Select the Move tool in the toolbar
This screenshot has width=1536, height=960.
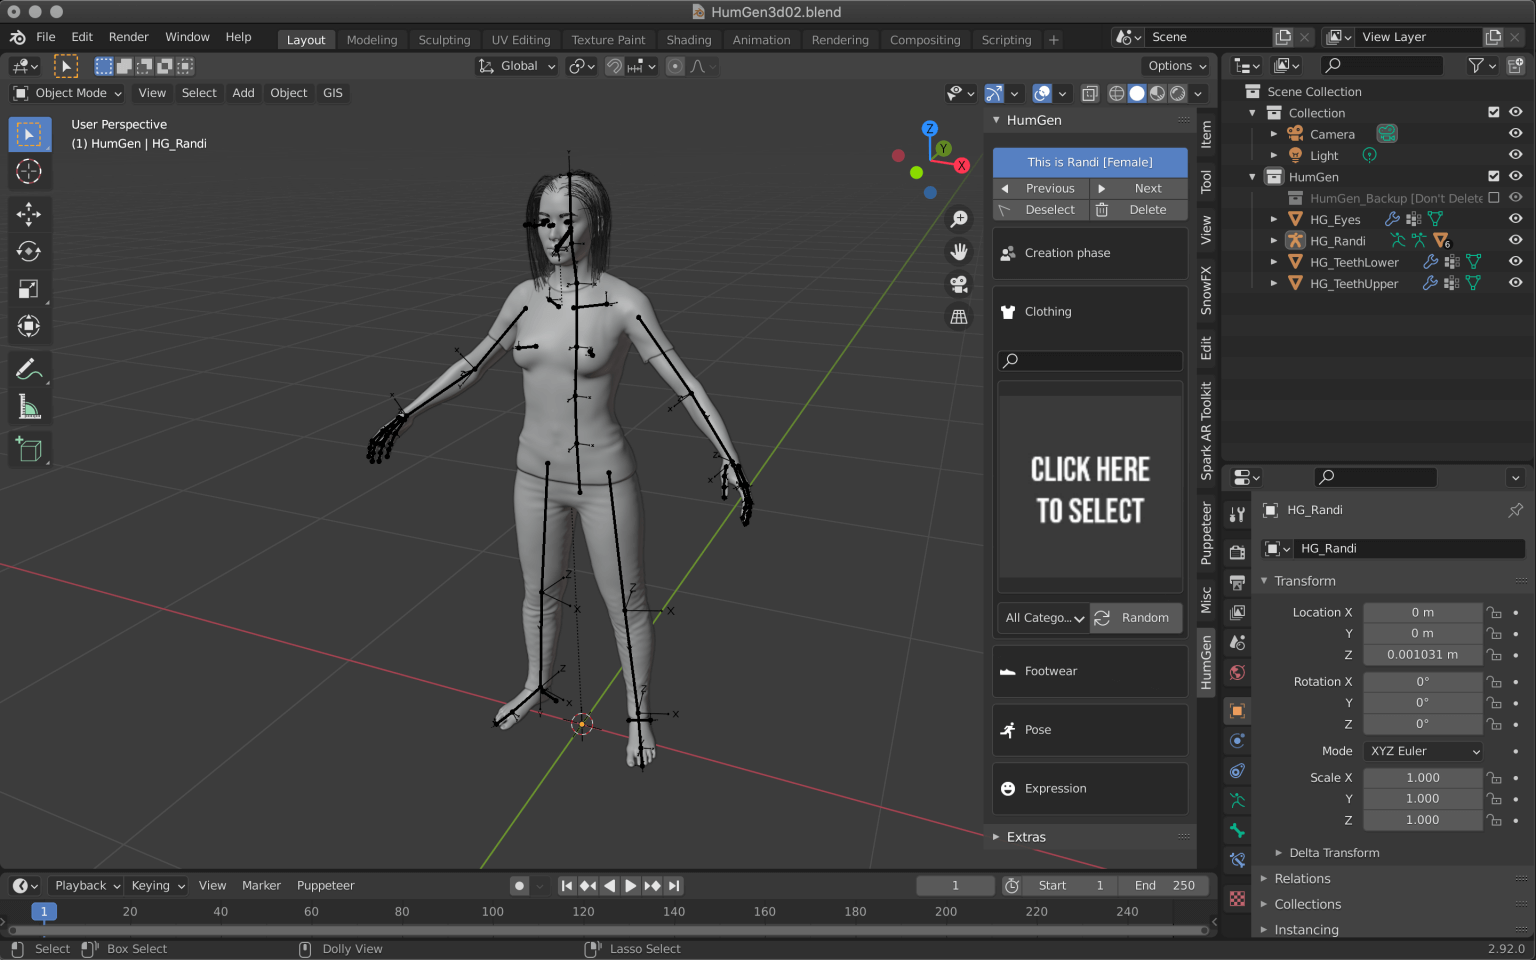click(28, 213)
